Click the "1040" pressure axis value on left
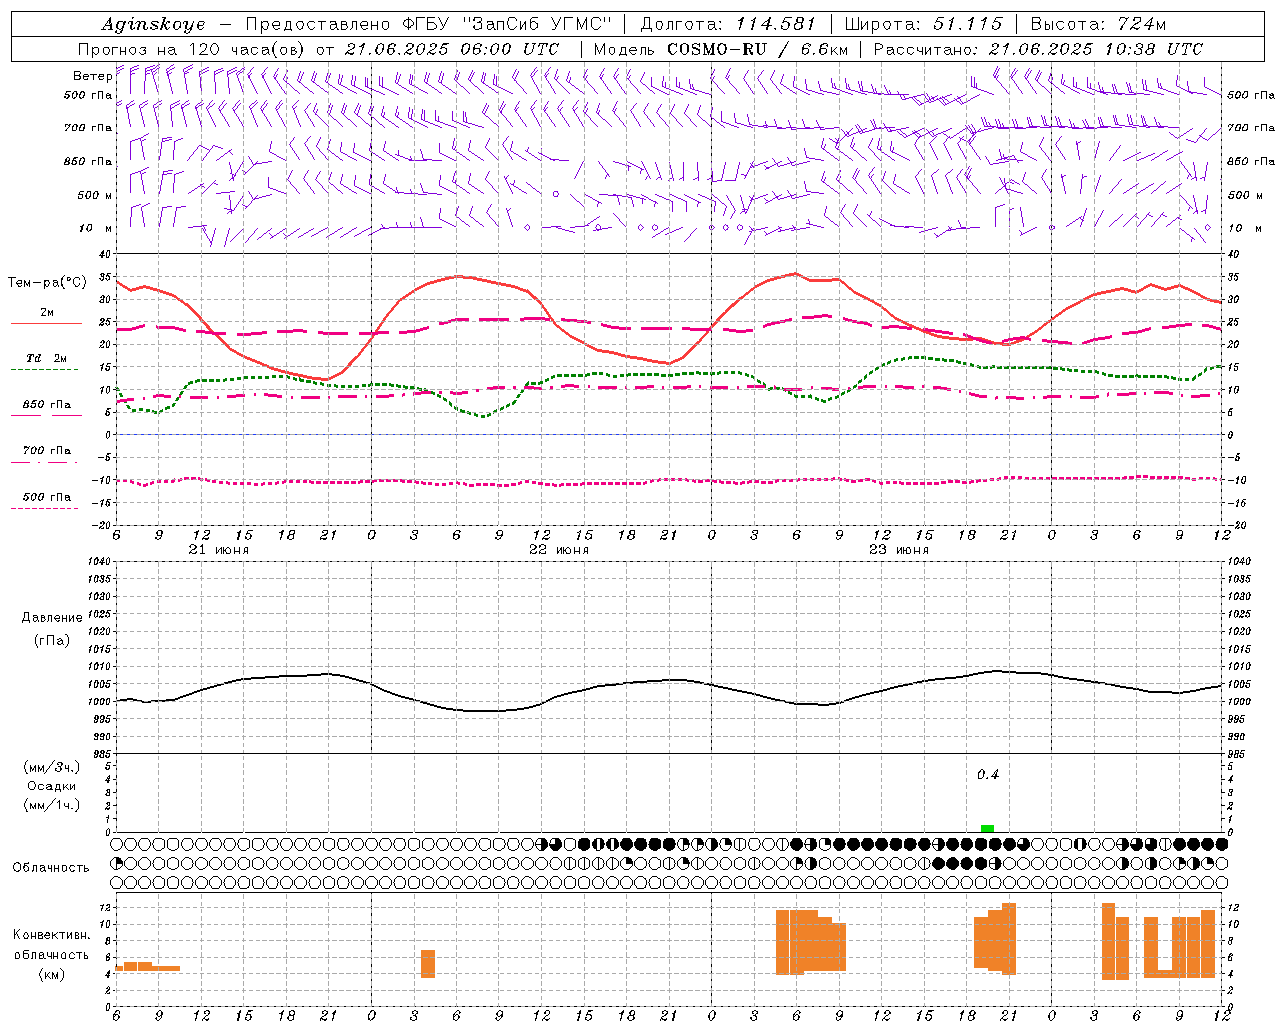The width and height of the screenshot is (1280, 1024). (x=98, y=562)
